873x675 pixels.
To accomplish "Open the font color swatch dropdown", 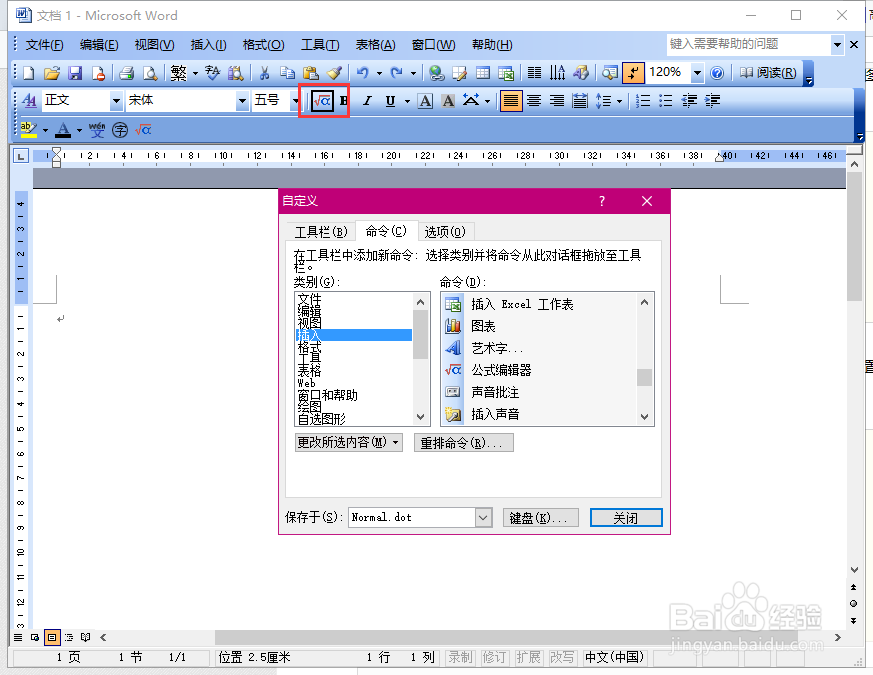I will pyautogui.click(x=77, y=130).
